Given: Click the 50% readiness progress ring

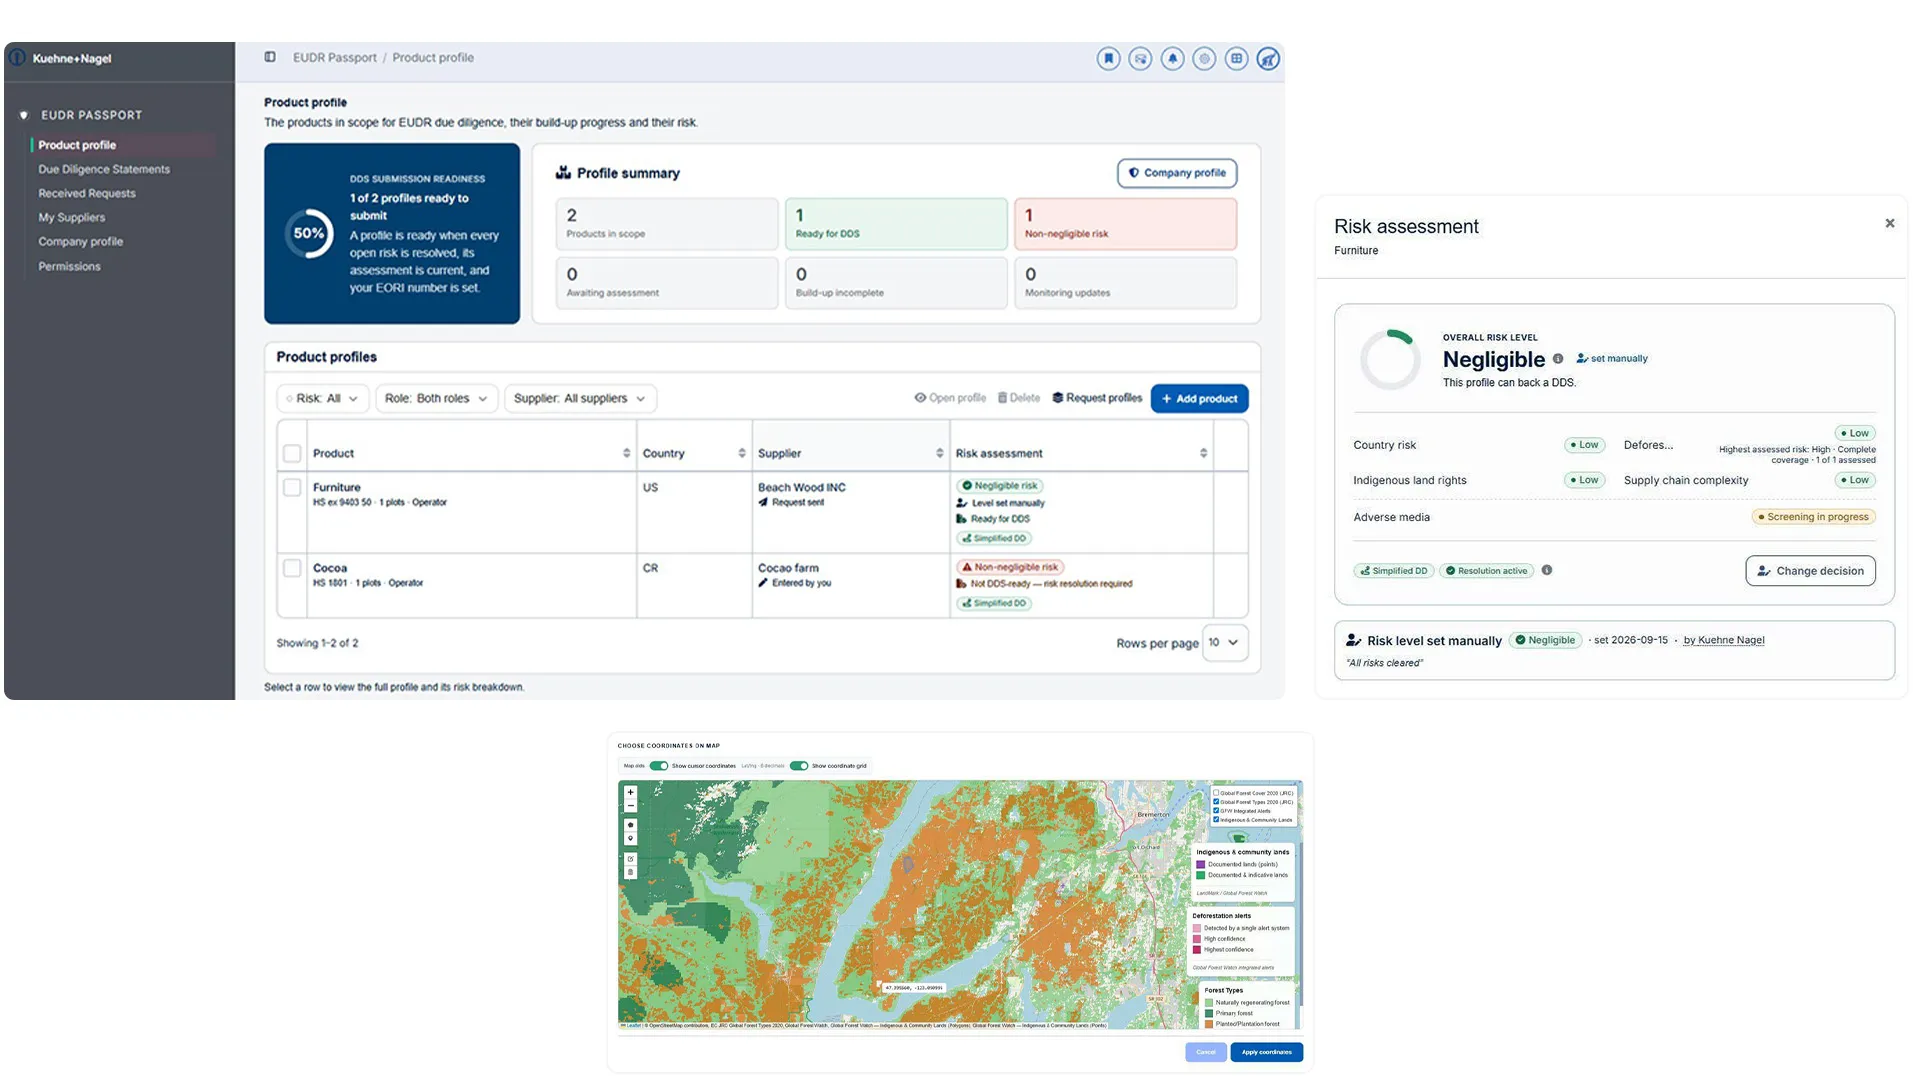Looking at the screenshot, I should point(309,233).
